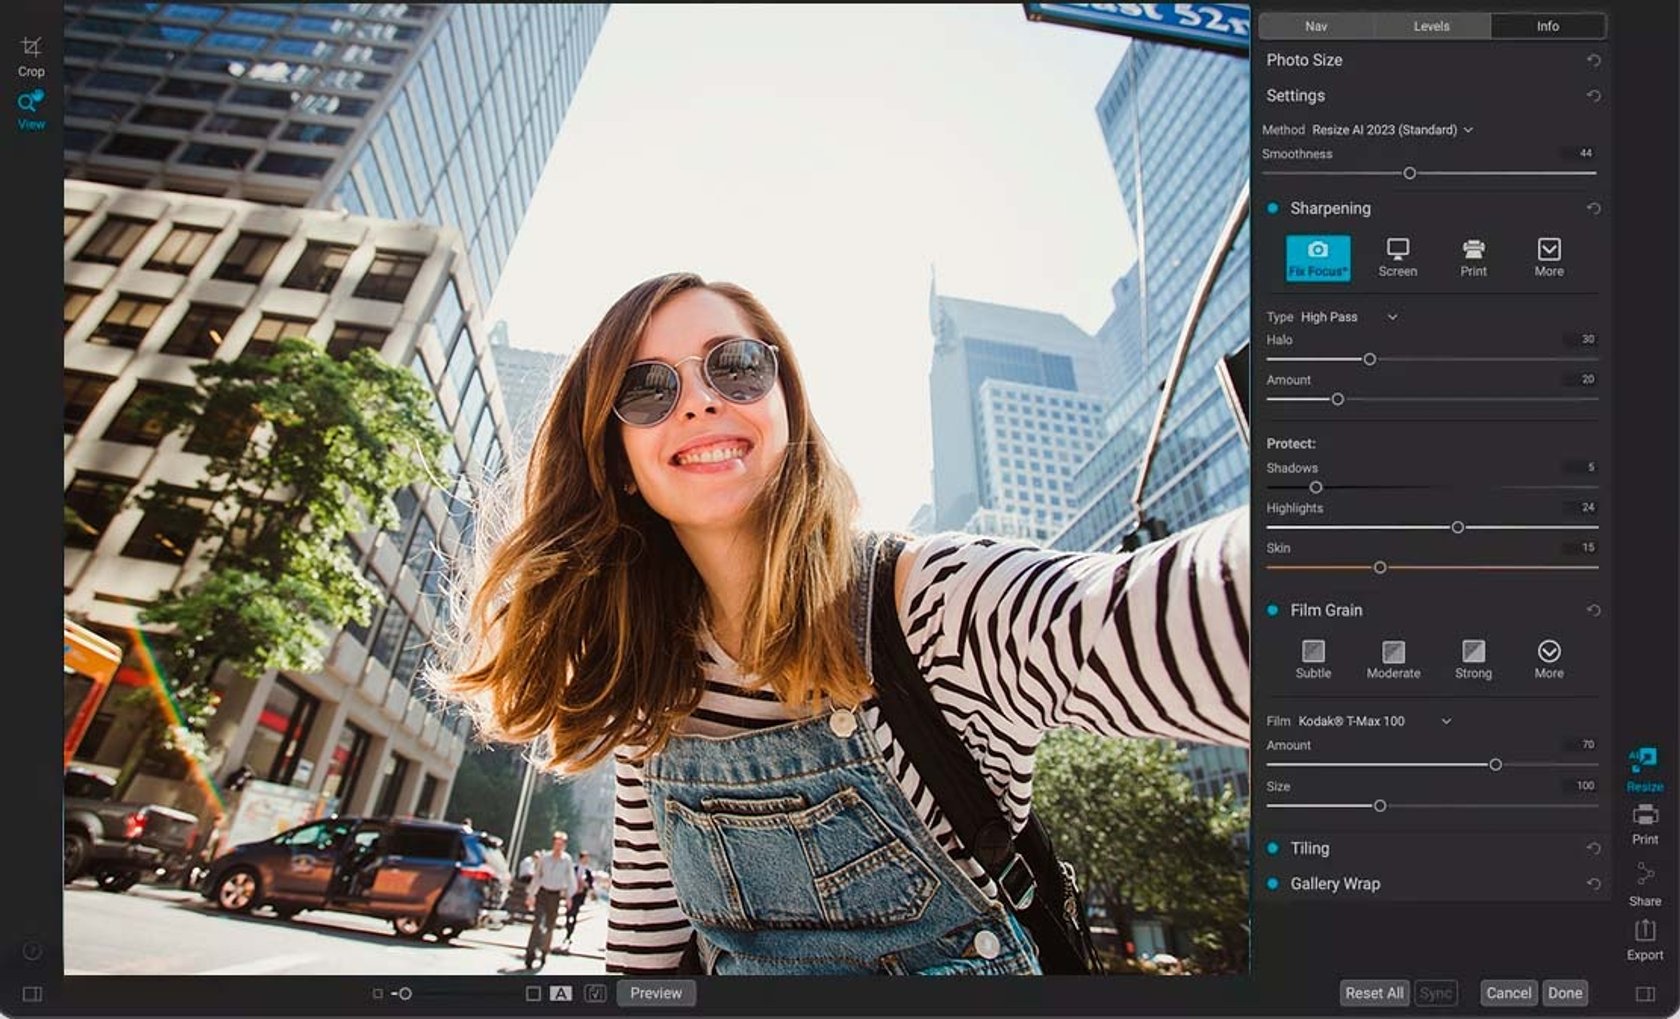Confirm changes with the Done button
This screenshot has width=1680, height=1019.
(x=1566, y=993)
